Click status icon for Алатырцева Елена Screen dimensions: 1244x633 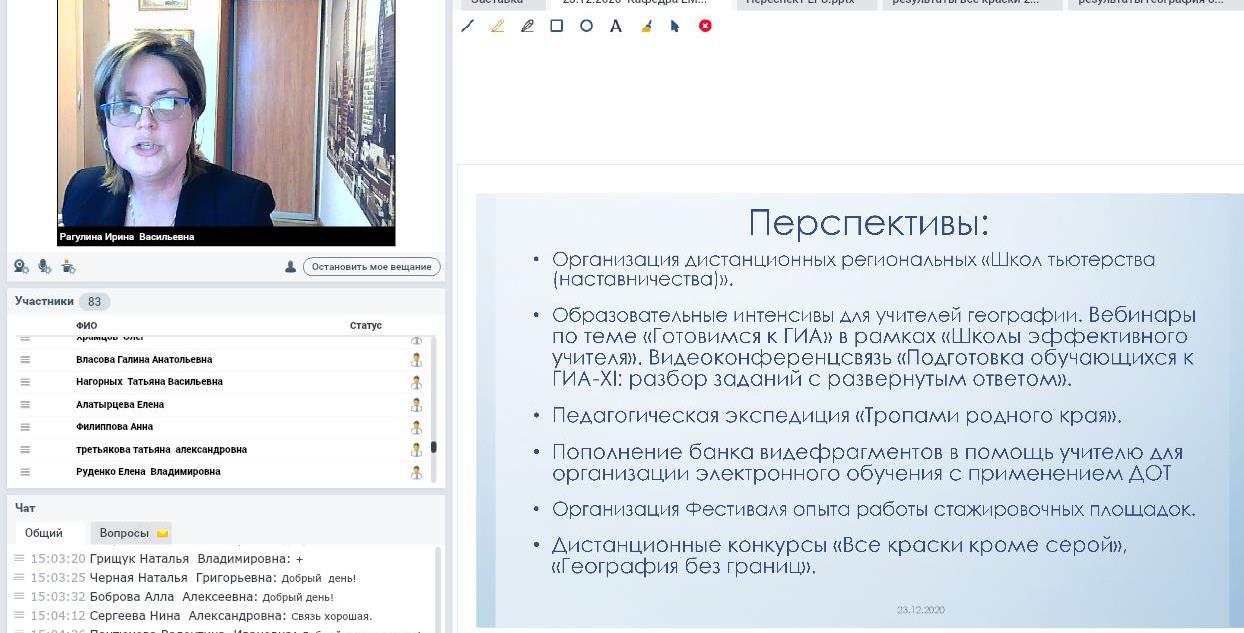tap(416, 405)
